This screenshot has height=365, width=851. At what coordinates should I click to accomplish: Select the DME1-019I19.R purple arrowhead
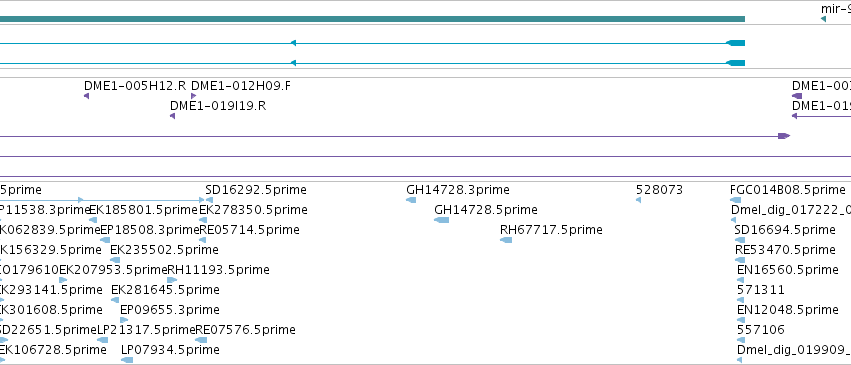click(173, 116)
